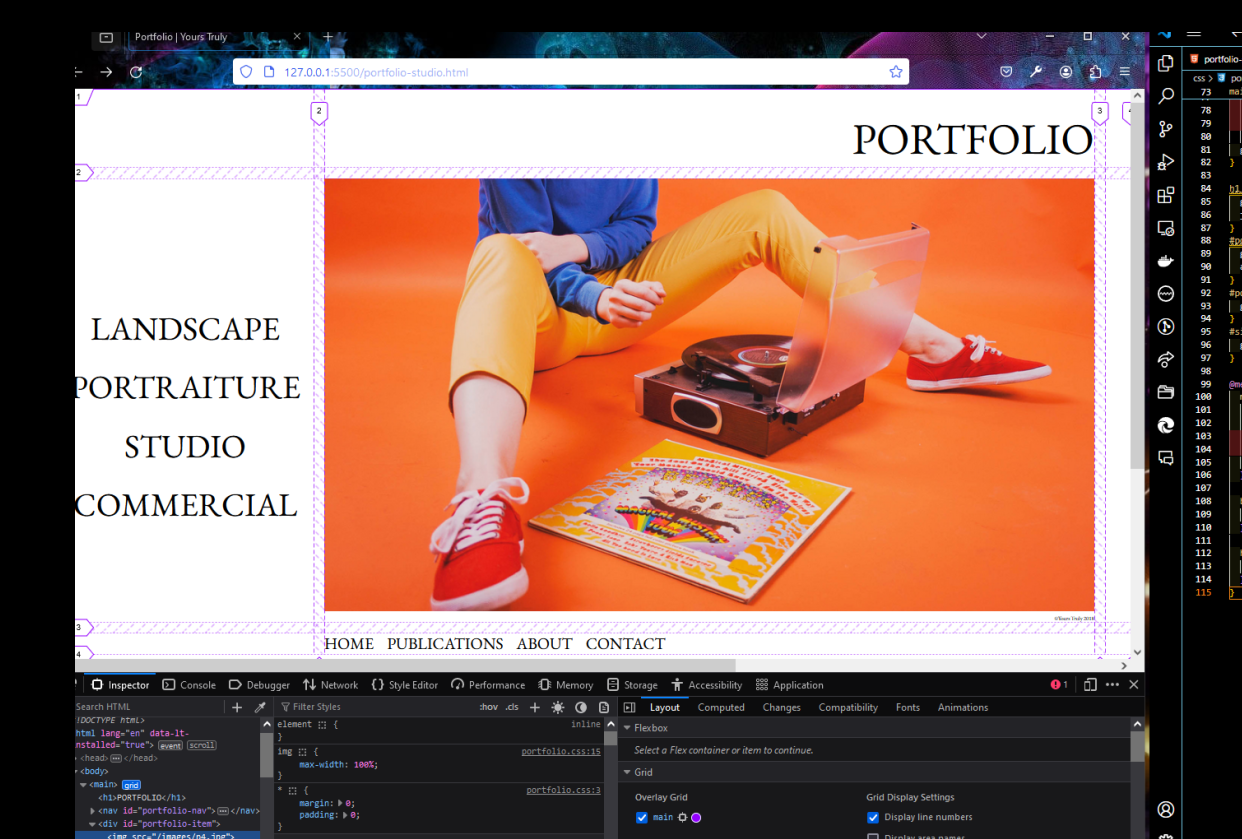Collapse the Flexbox section
Screen dimensions: 1242x839
[627, 728]
